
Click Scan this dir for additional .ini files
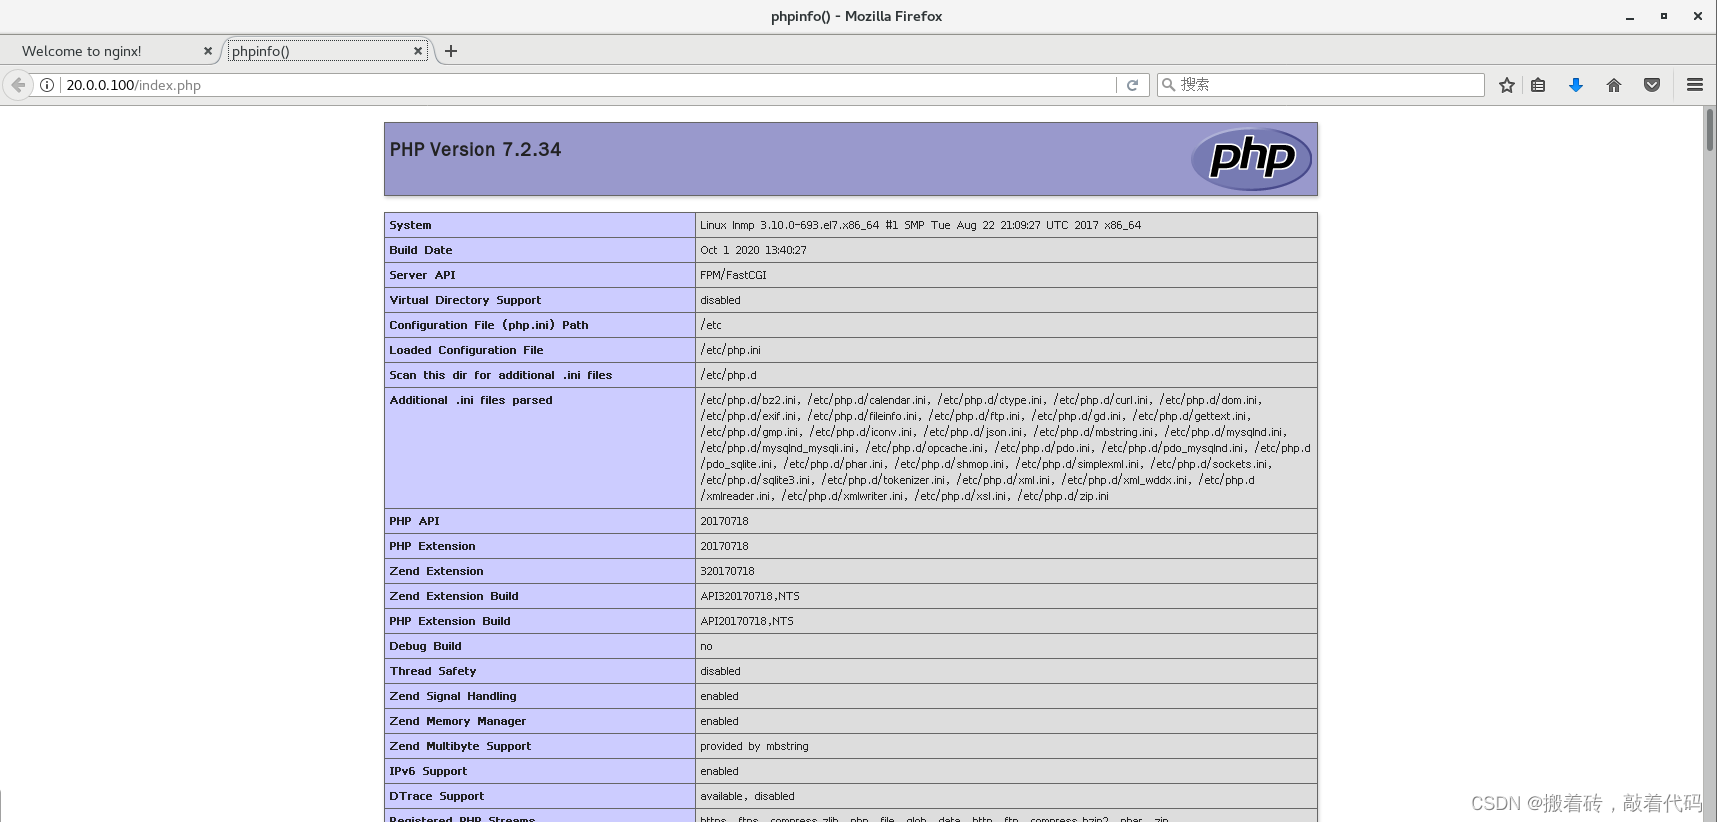tap(500, 375)
